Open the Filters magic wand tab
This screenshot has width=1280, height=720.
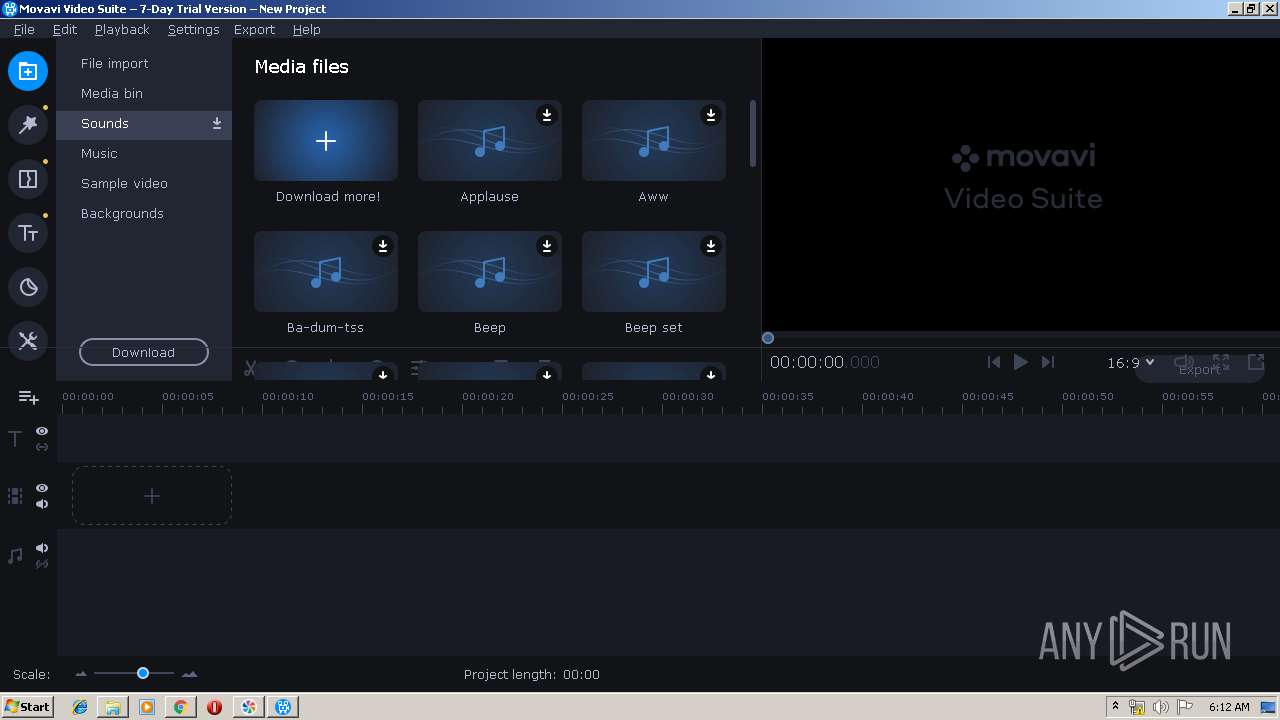tap(28, 125)
